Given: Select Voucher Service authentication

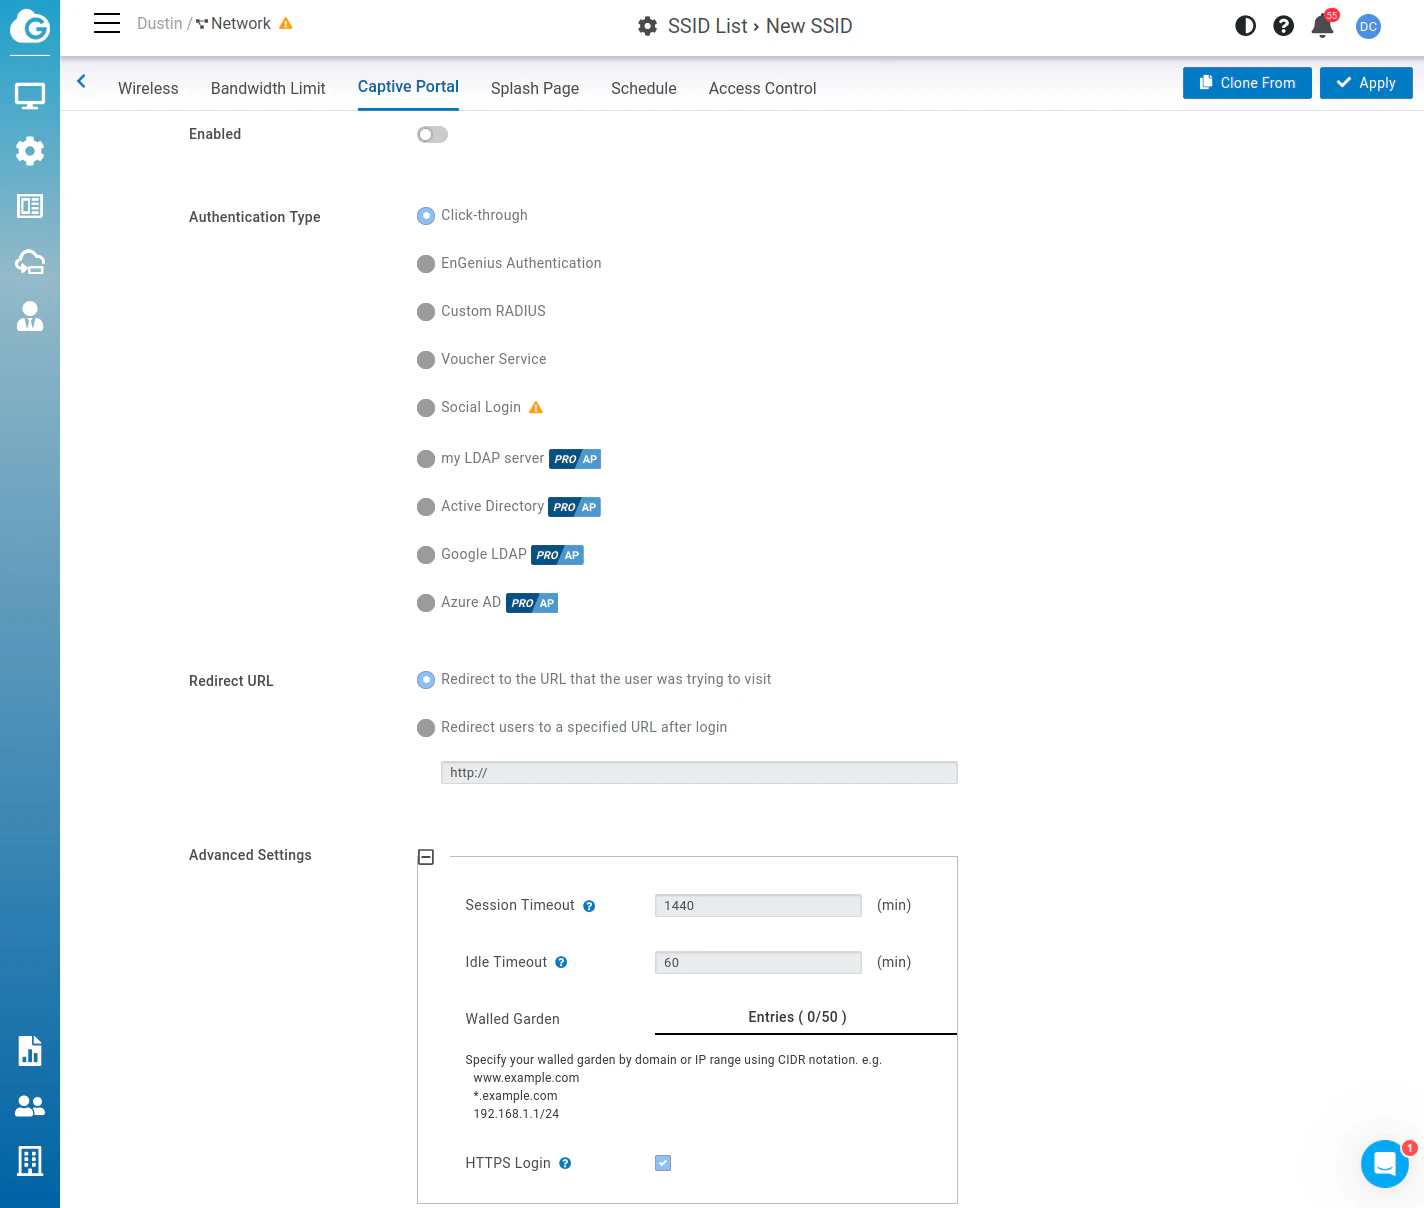Looking at the screenshot, I should tap(426, 359).
